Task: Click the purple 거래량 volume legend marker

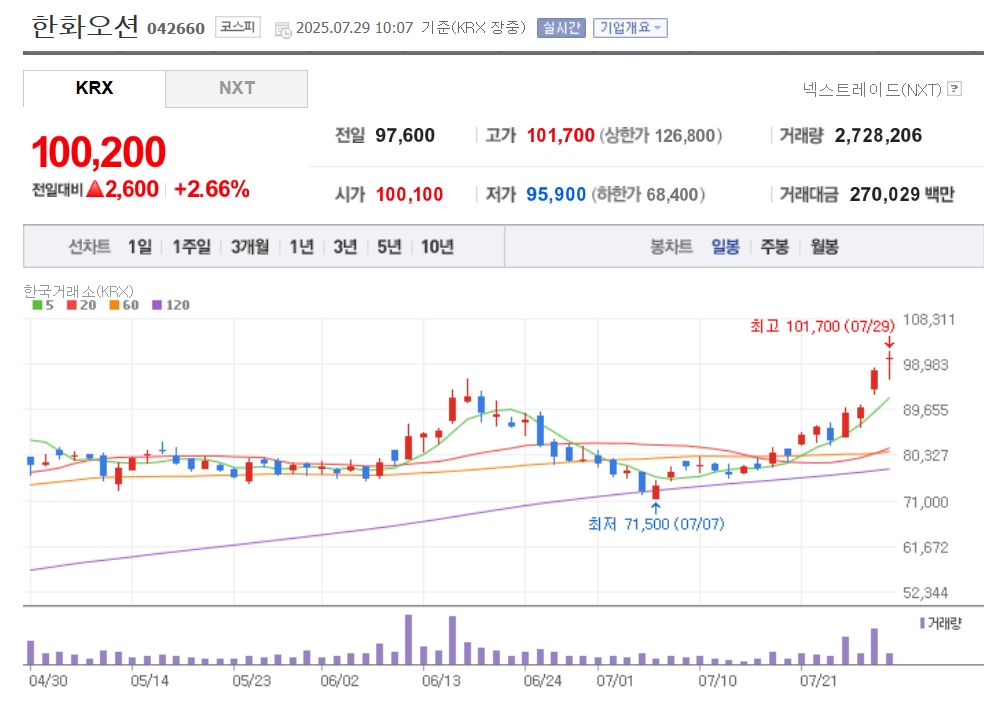Action: [x=922, y=623]
